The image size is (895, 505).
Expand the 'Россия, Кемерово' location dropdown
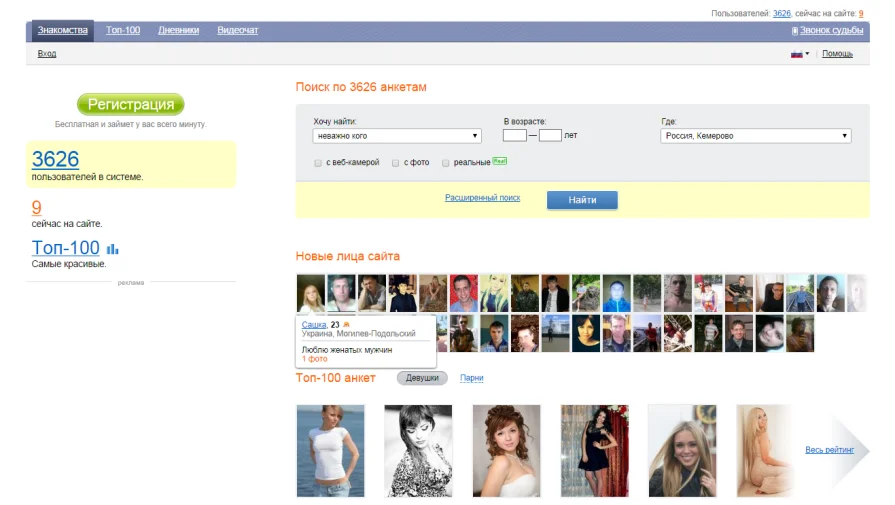tap(756, 136)
